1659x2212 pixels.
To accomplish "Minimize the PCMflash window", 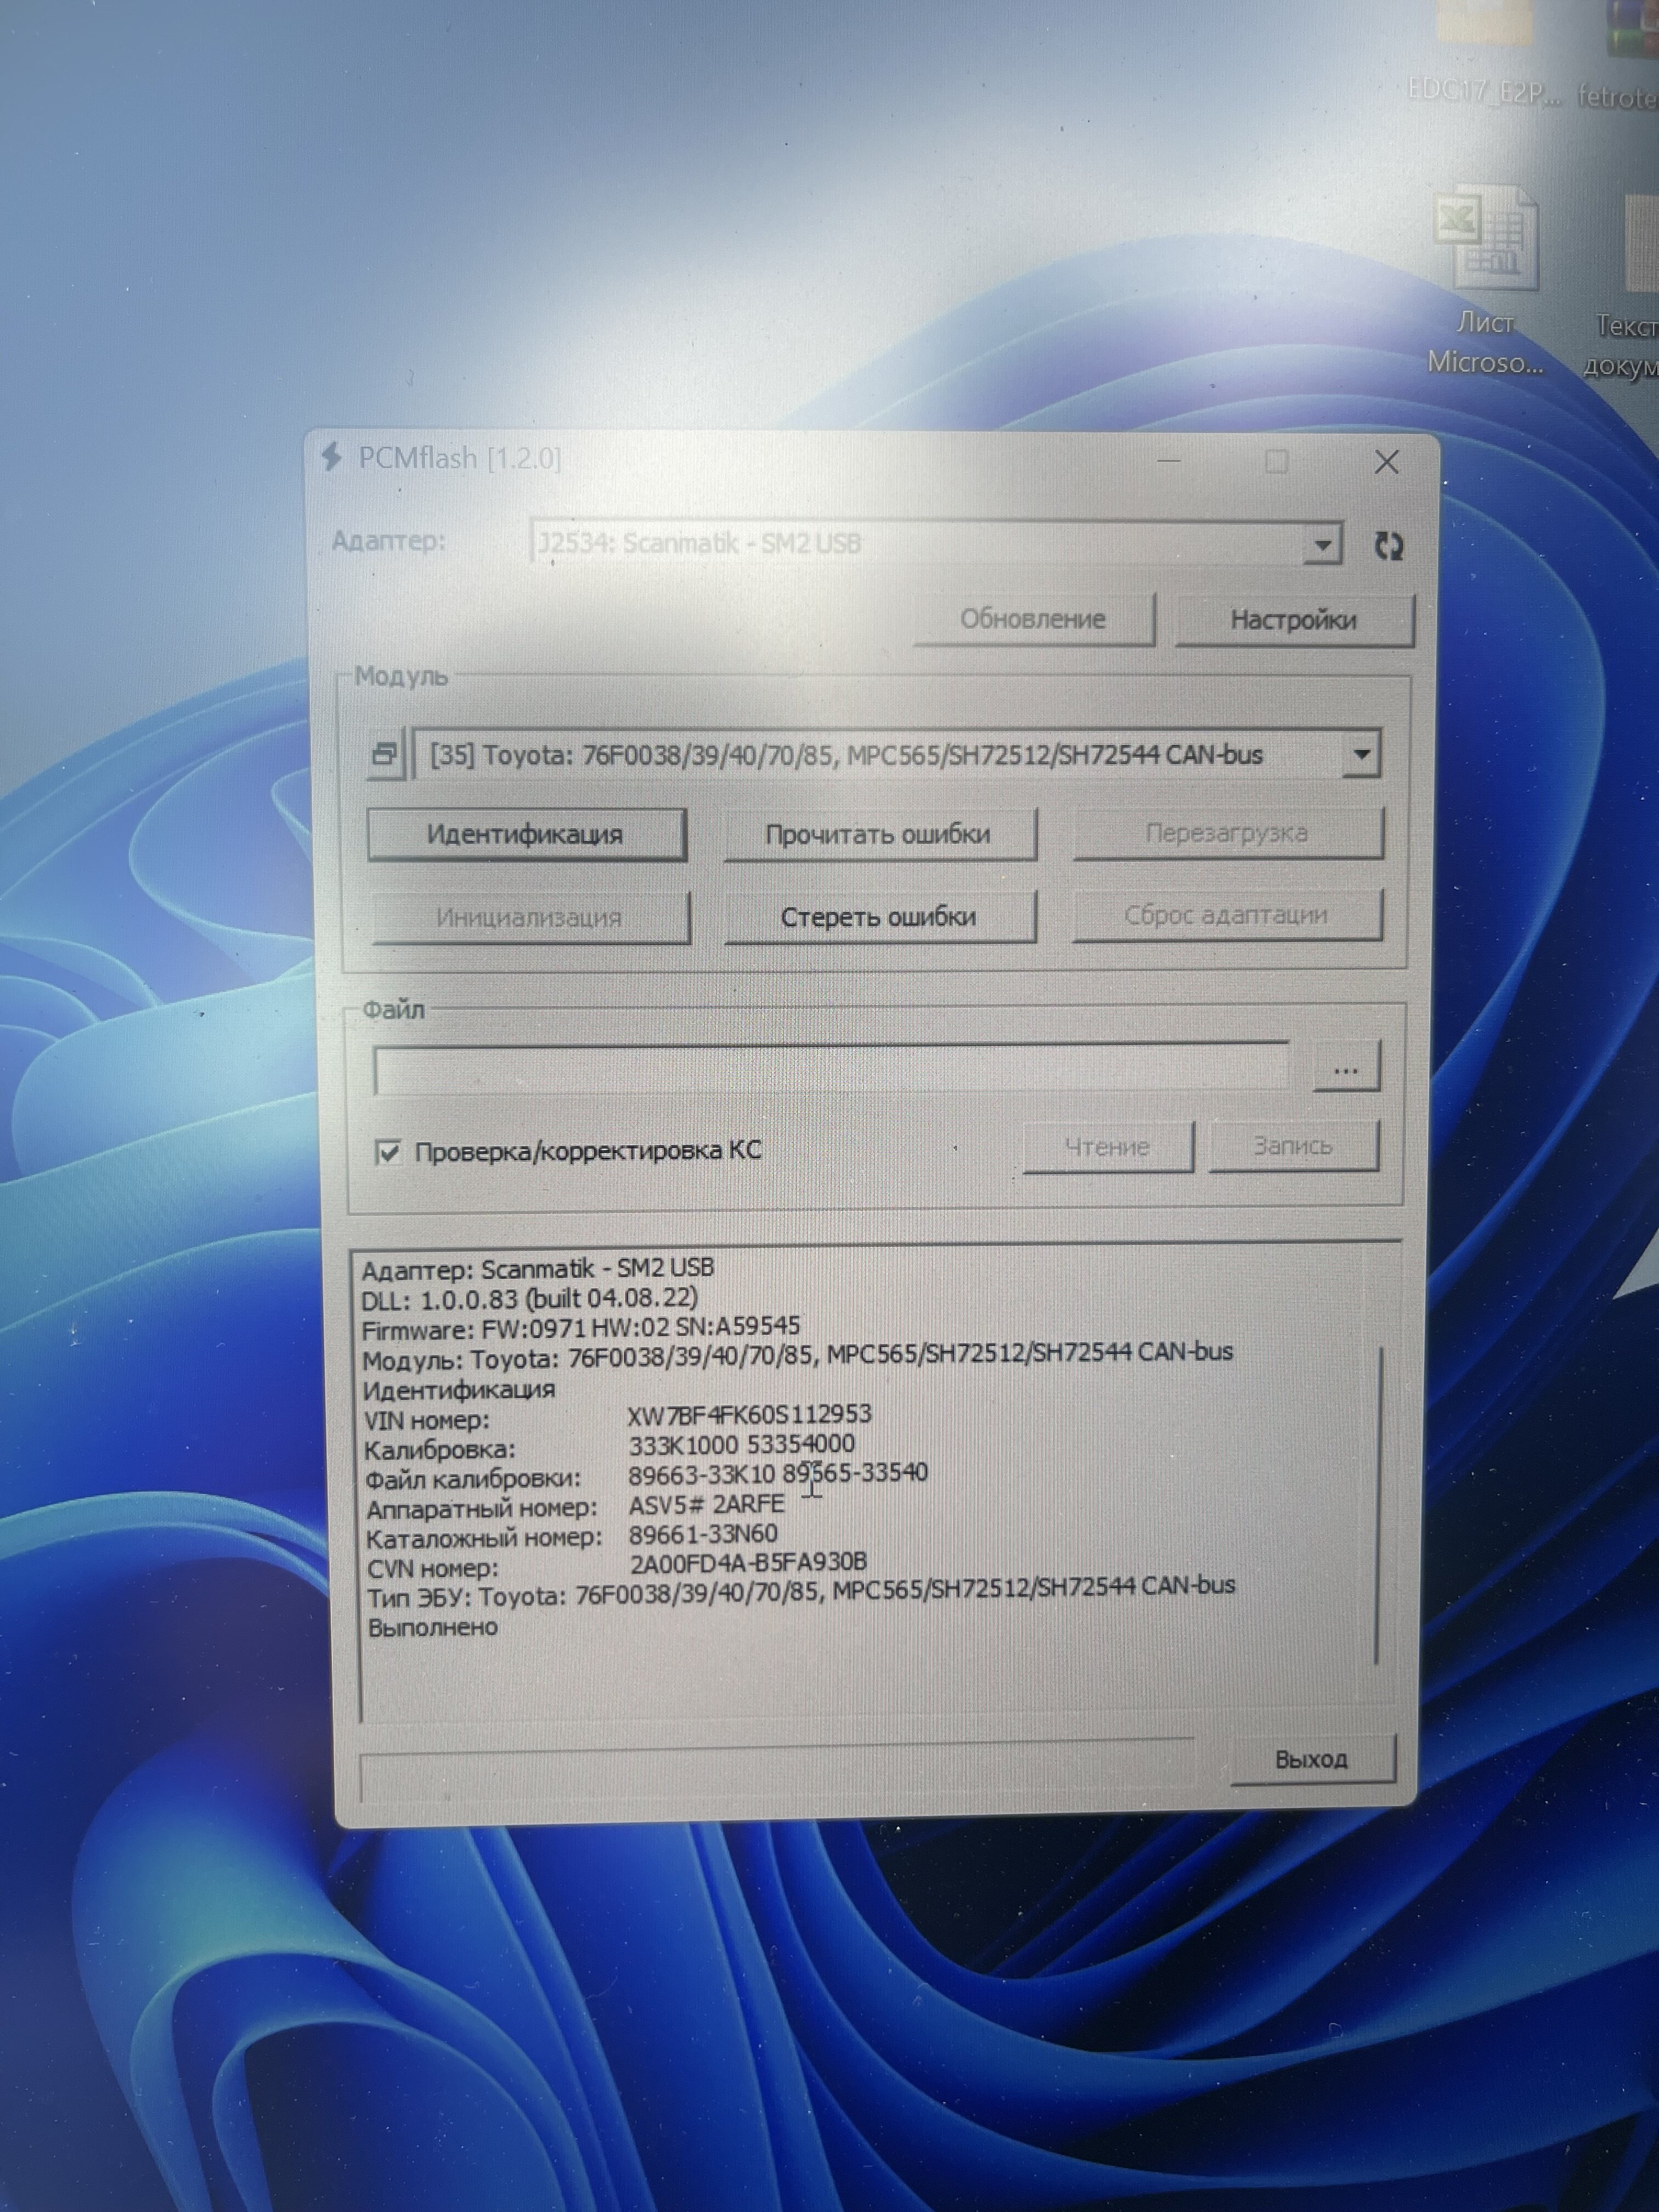I will click(x=1168, y=462).
